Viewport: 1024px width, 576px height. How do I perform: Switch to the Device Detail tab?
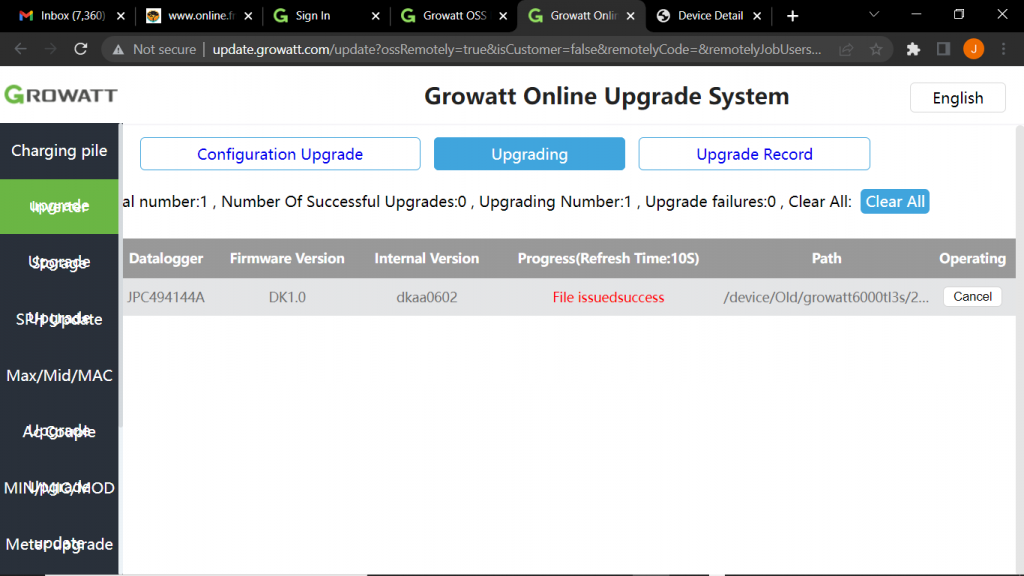pyautogui.click(x=701, y=16)
